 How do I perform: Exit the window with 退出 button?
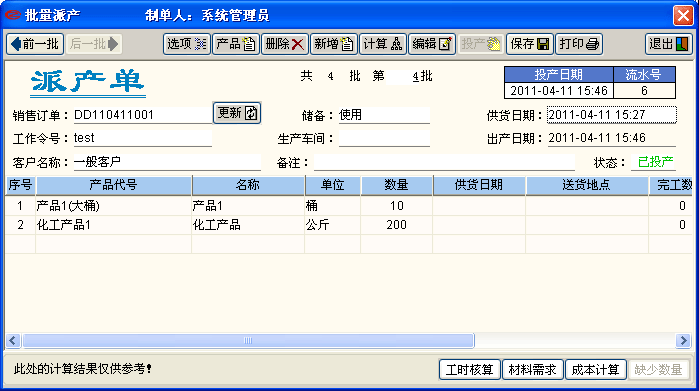pyautogui.click(x=669, y=44)
